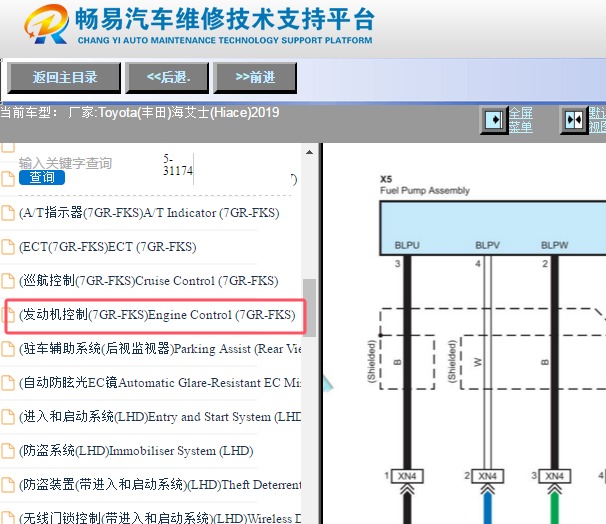Go forward with >>前进 button

point(255,78)
